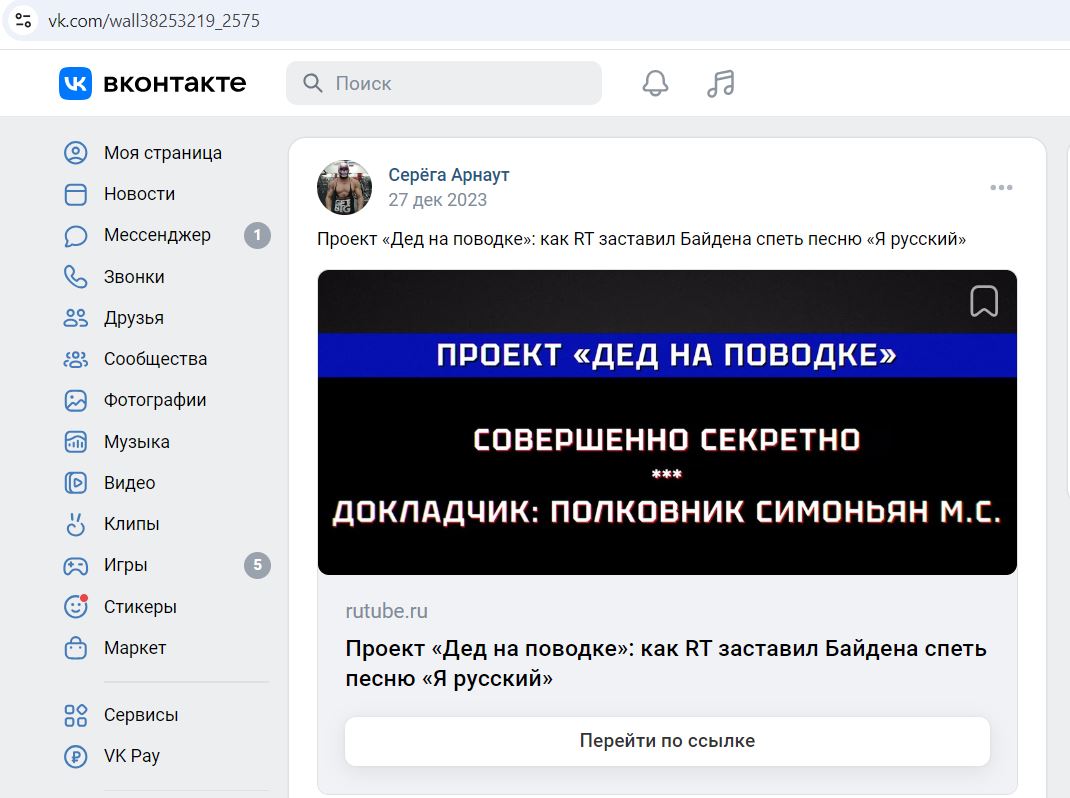Go to Клипы section
This screenshot has width=1070, height=798.
[x=132, y=524]
